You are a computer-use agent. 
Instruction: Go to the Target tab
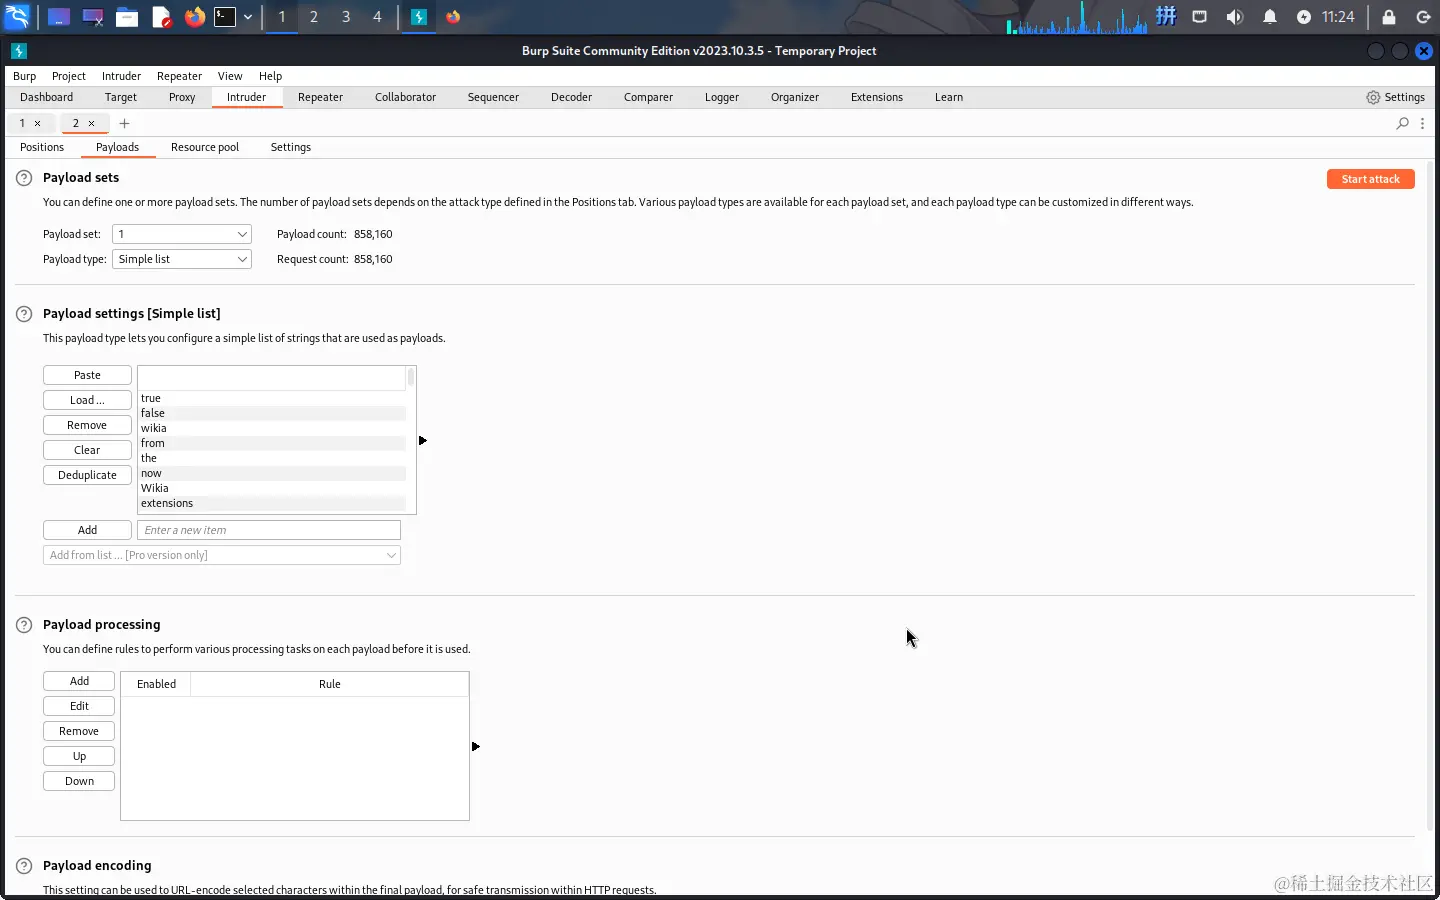click(121, 97)
